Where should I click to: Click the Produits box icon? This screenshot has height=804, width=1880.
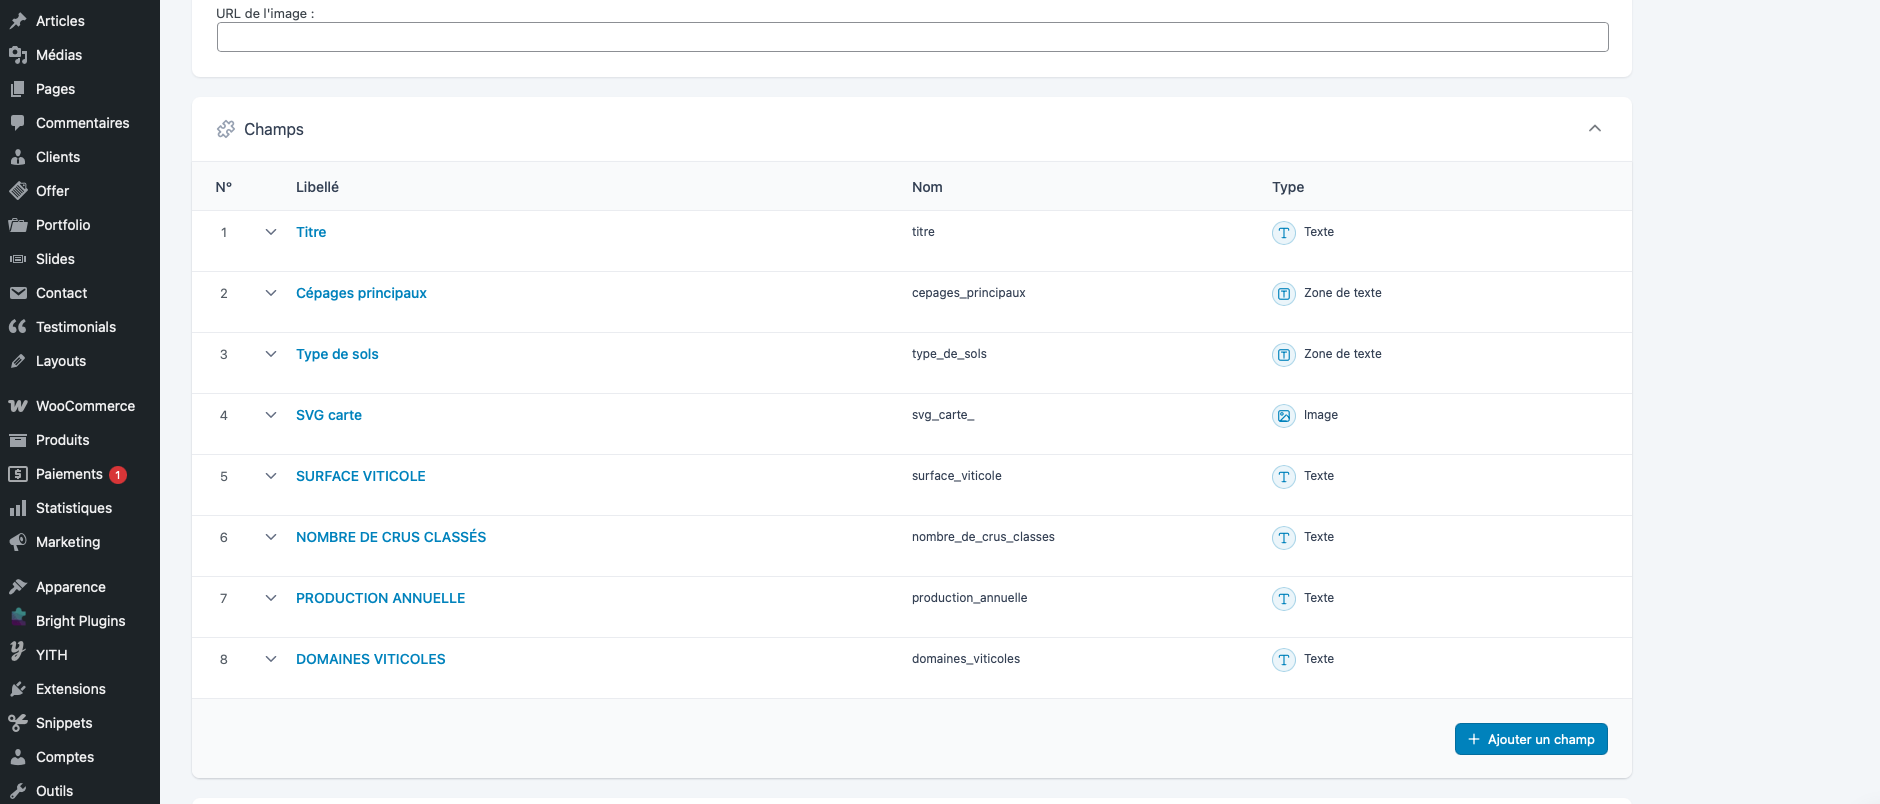(x=18, y=440)
